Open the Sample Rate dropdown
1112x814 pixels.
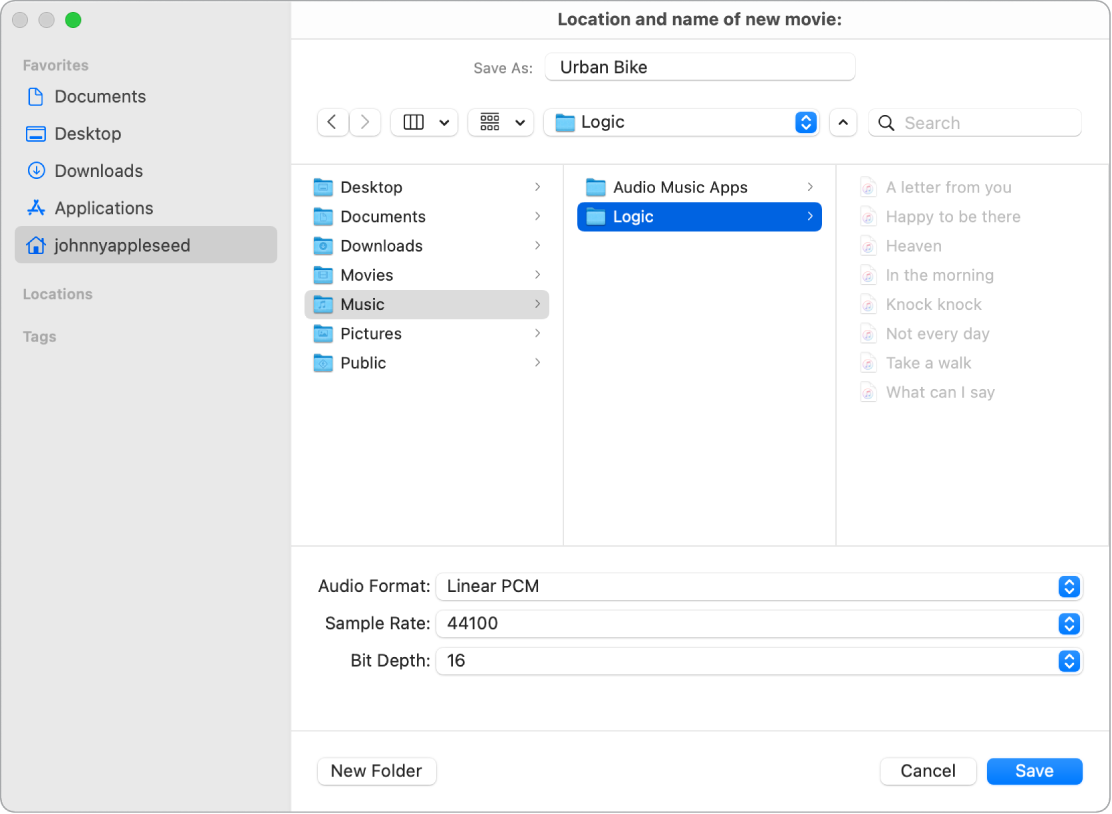pyautogui.click(x=1068, y=624)
